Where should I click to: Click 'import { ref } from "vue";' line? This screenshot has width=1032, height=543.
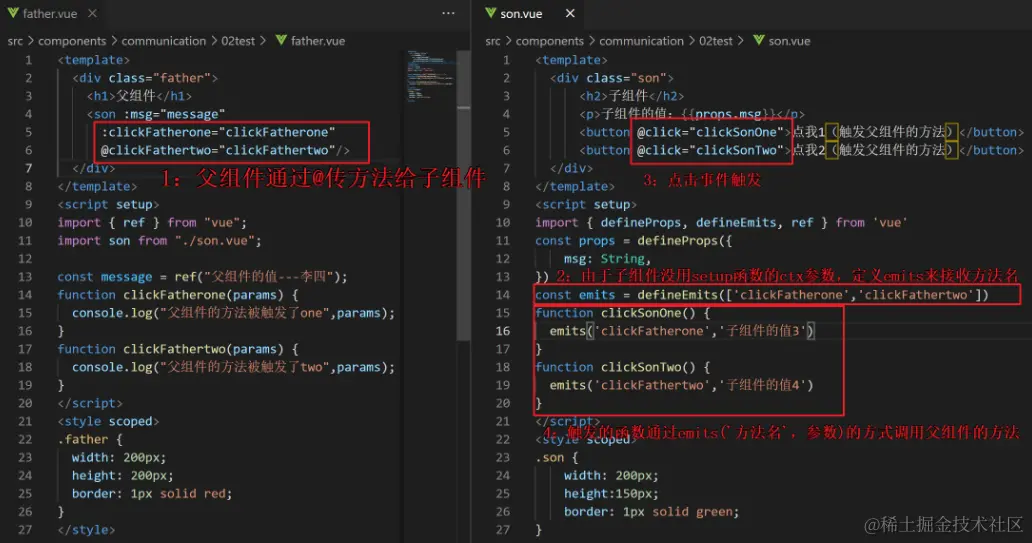point(152,222)
